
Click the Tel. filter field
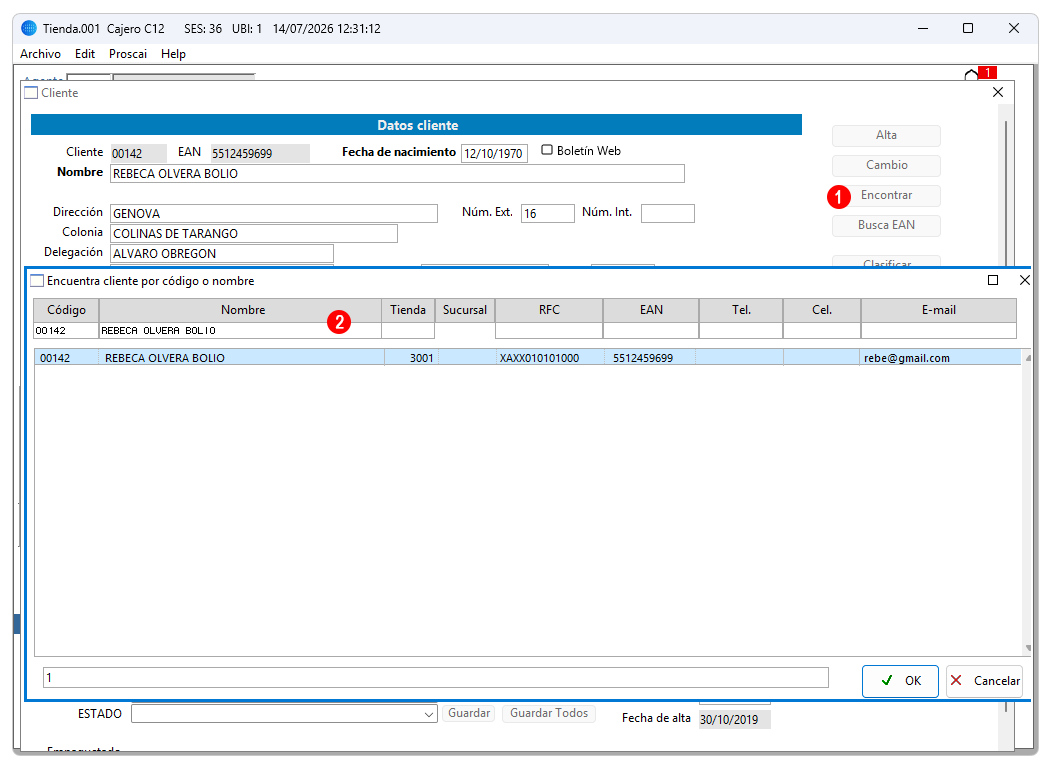pyautogui.click(x=741, y=331)
